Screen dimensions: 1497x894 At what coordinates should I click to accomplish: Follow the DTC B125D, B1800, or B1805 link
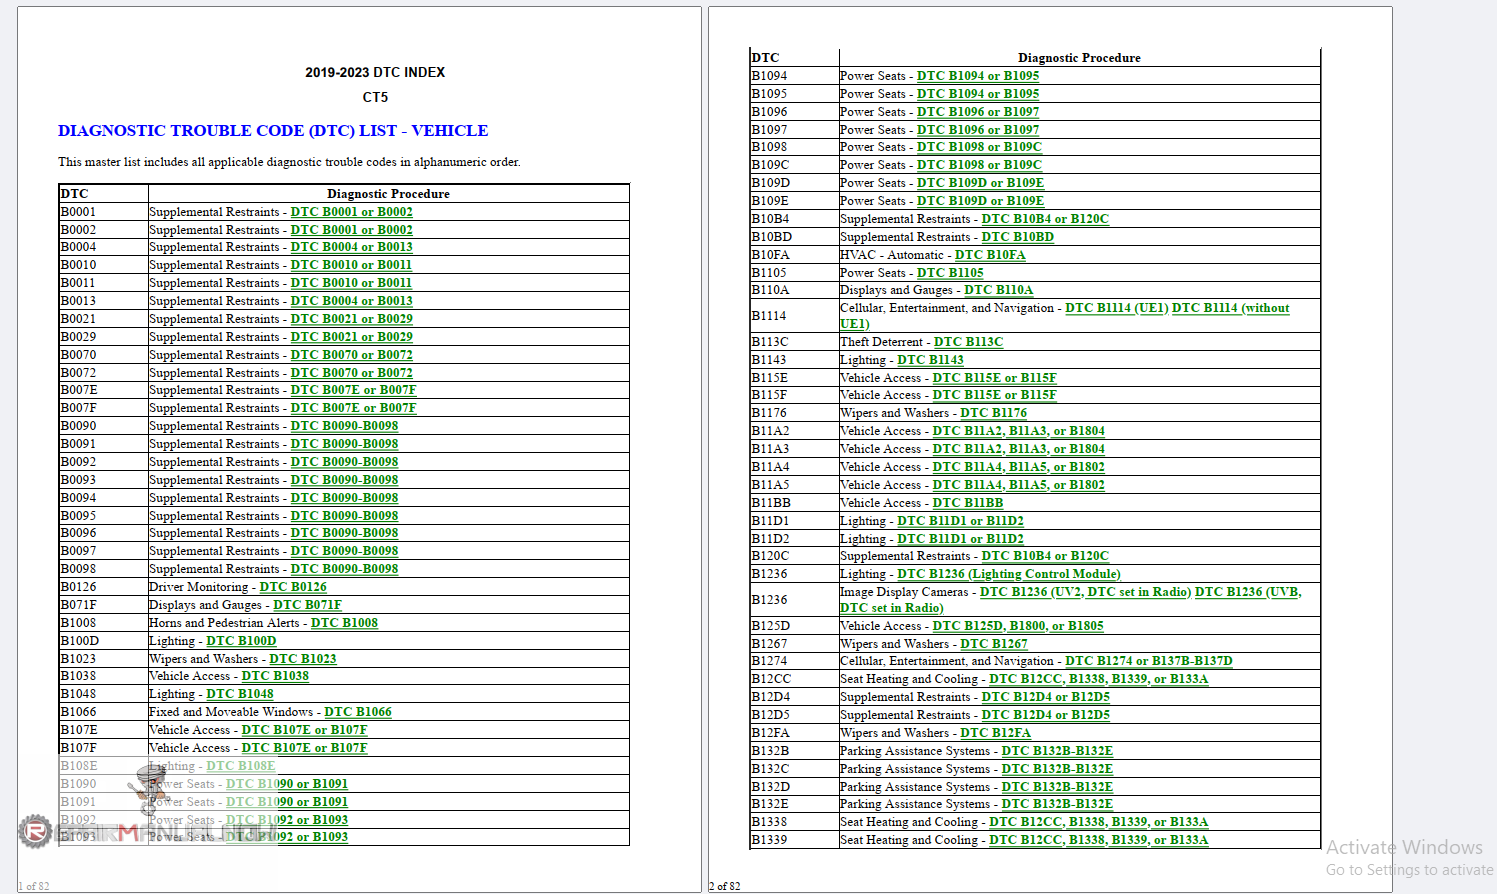(1018, 626)
